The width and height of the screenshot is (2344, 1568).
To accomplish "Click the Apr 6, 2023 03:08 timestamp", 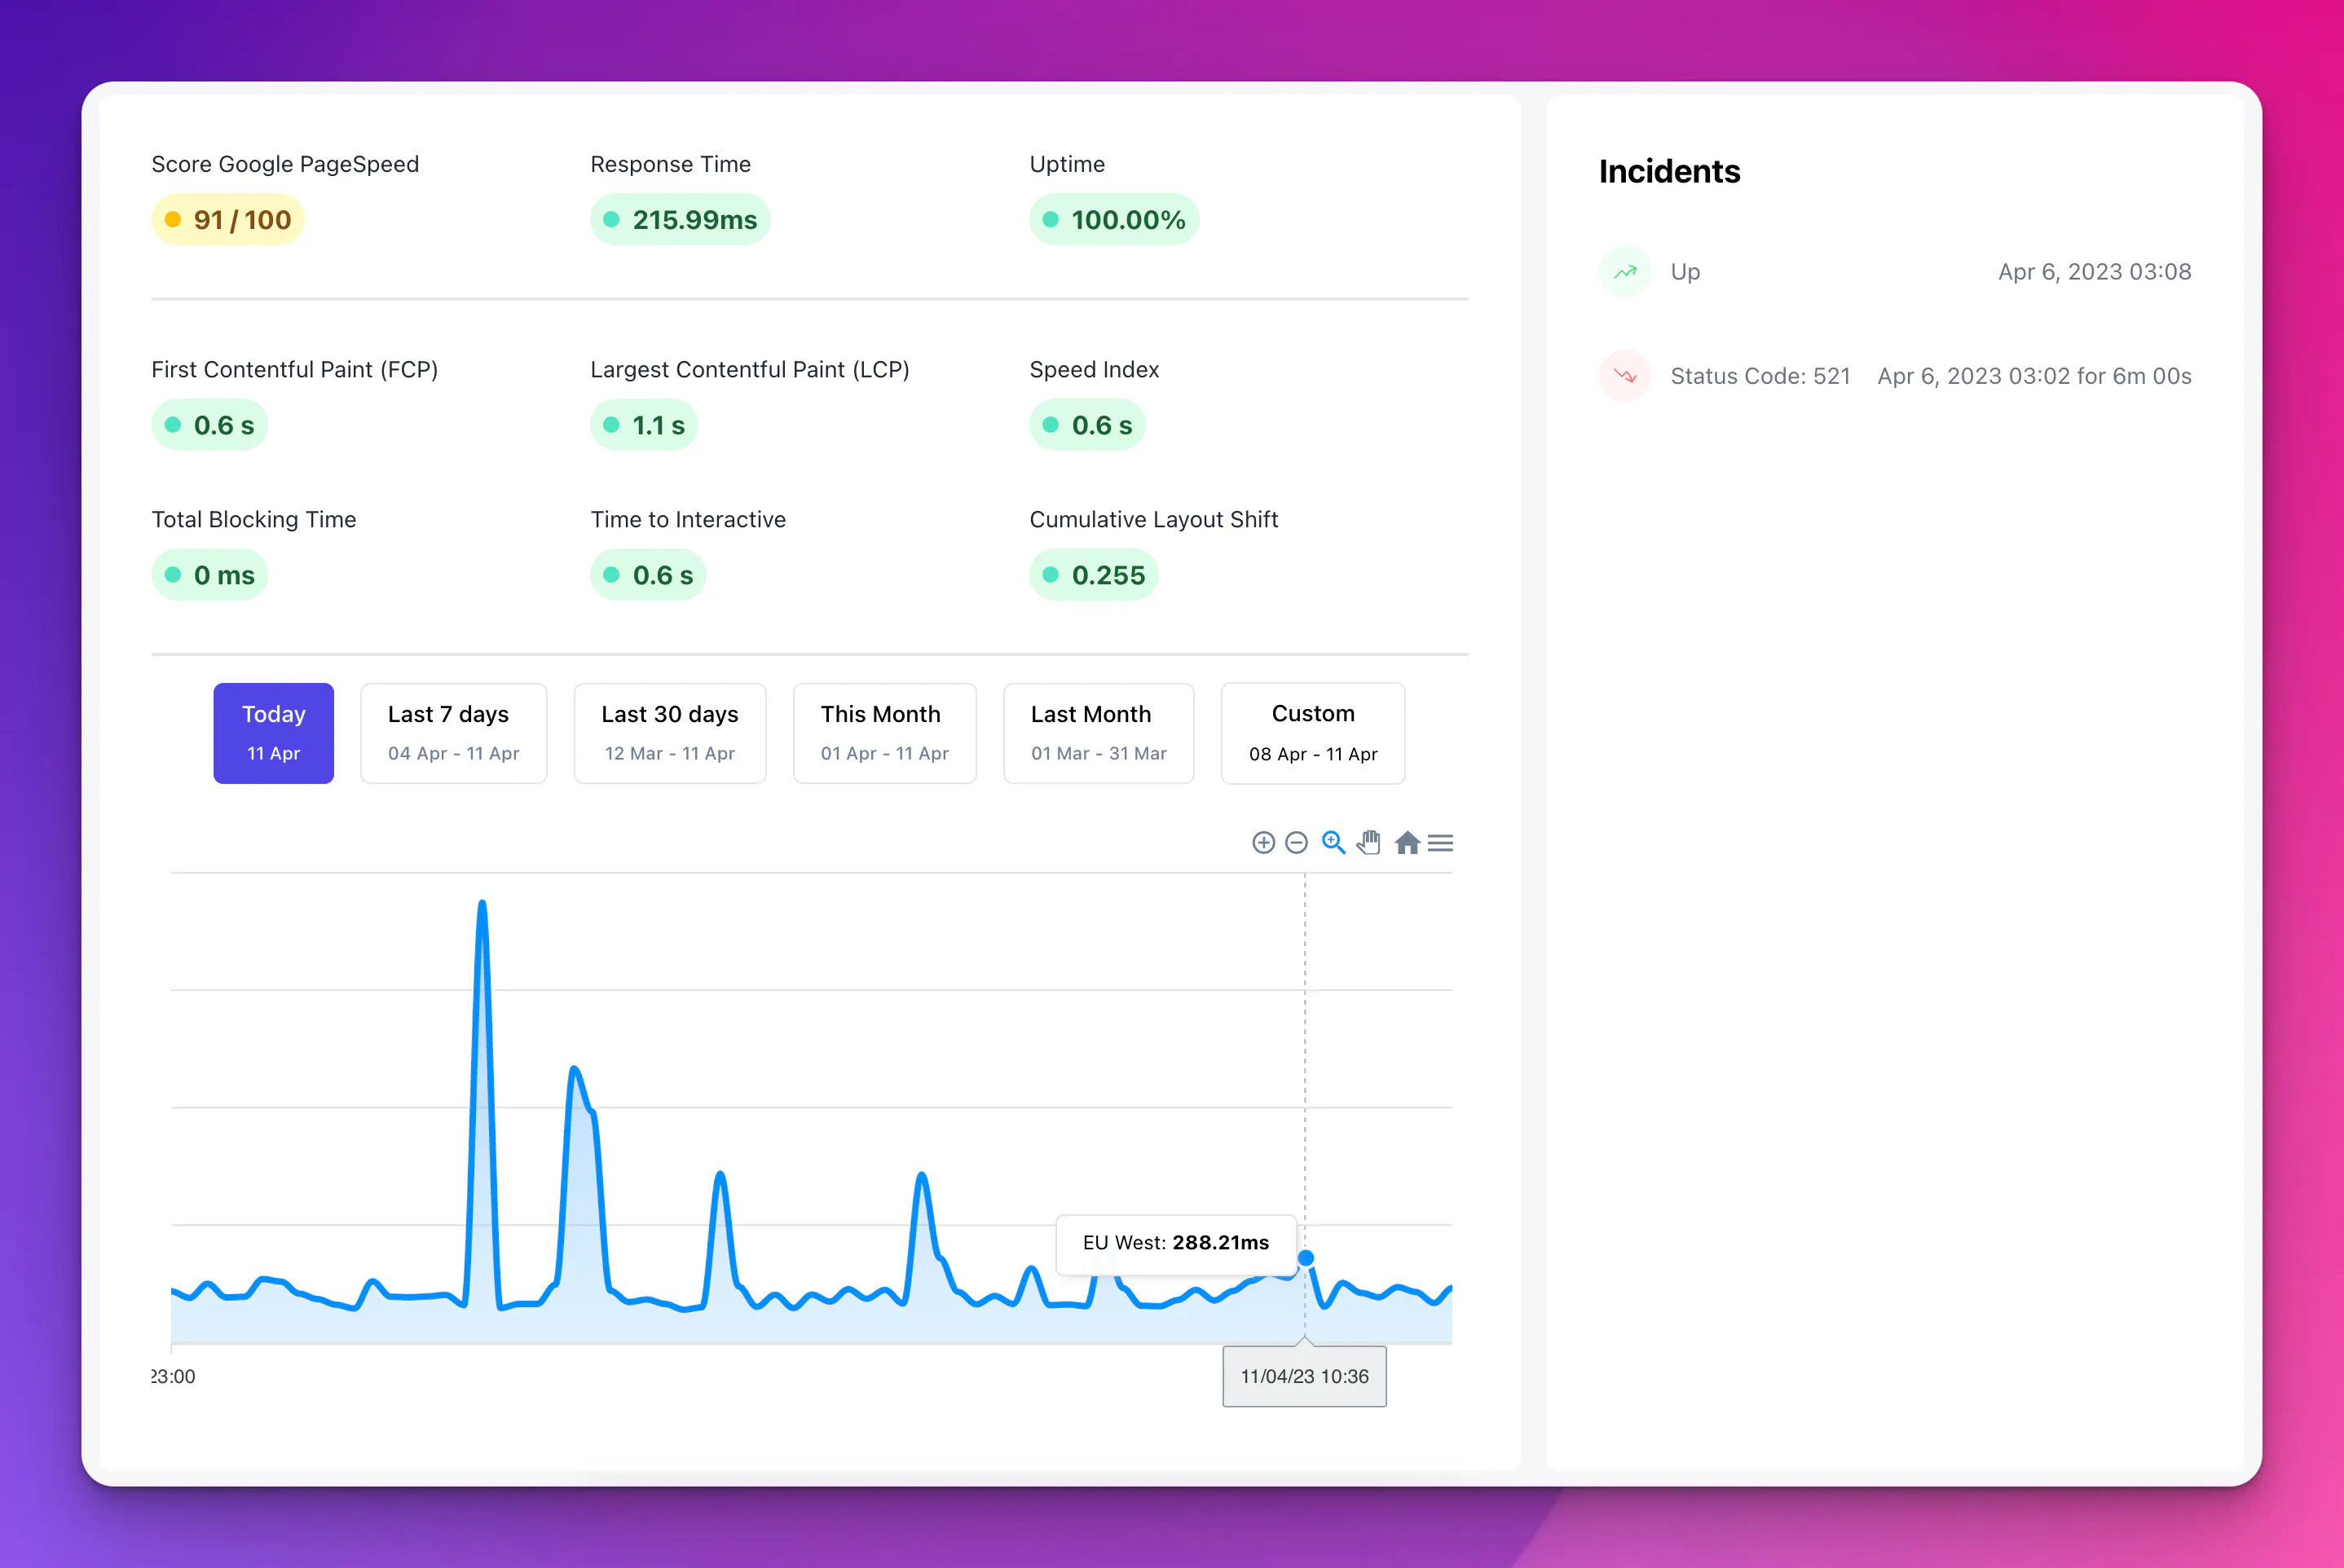I will (2094, 271).
